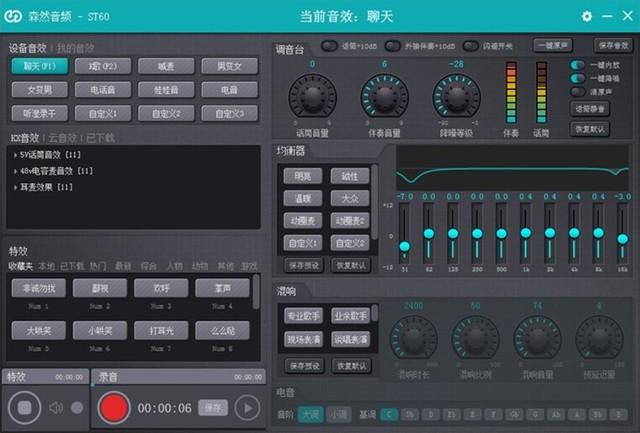Open the 游戏 effects tab
Viewport: 640px width, 433px height.
click(249, 266)
